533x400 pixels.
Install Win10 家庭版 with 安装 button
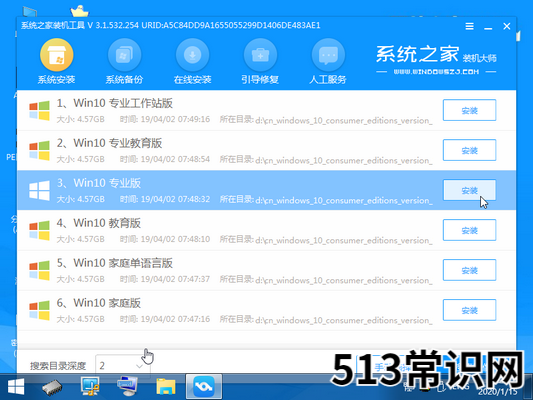(x=469, y=310)
